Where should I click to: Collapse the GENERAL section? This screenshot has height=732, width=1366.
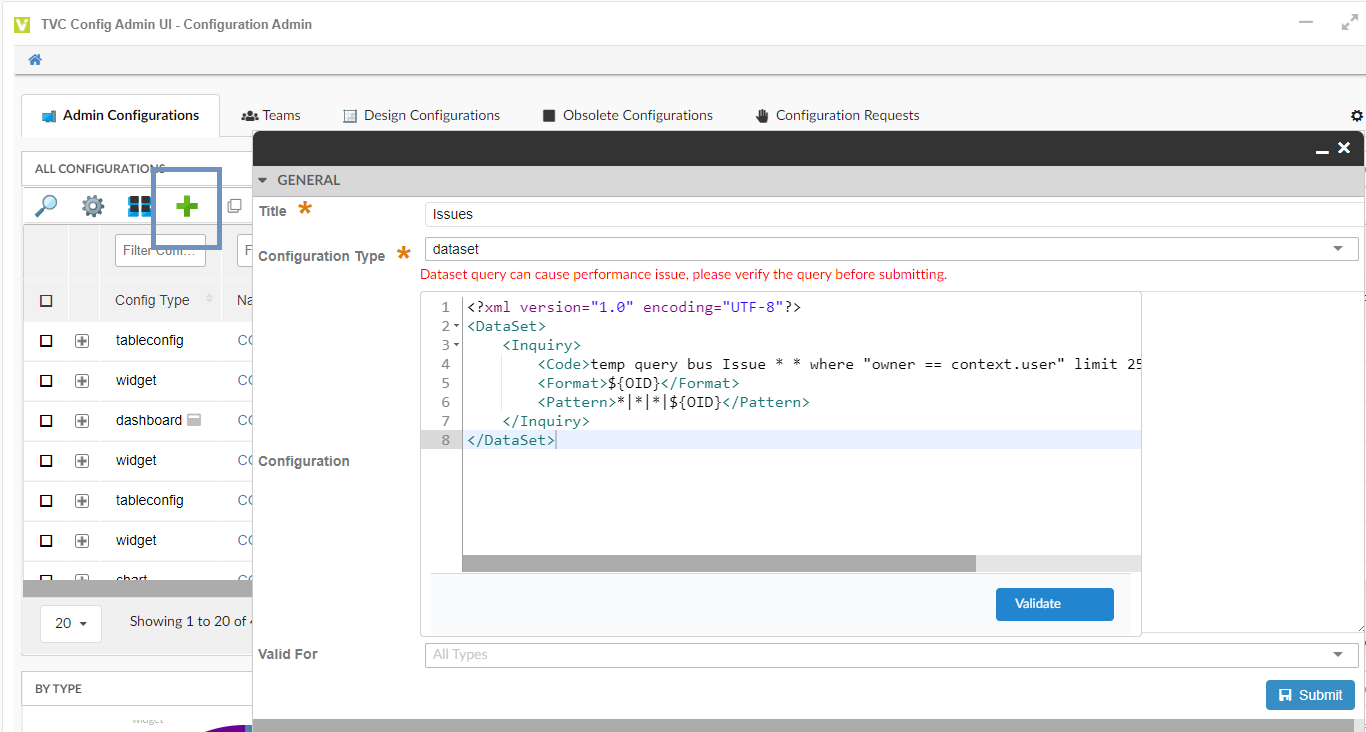tap(264, 181)
